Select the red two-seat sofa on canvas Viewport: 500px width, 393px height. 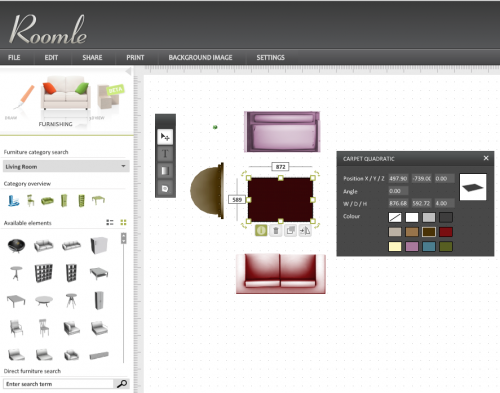[x=281, y=274]
